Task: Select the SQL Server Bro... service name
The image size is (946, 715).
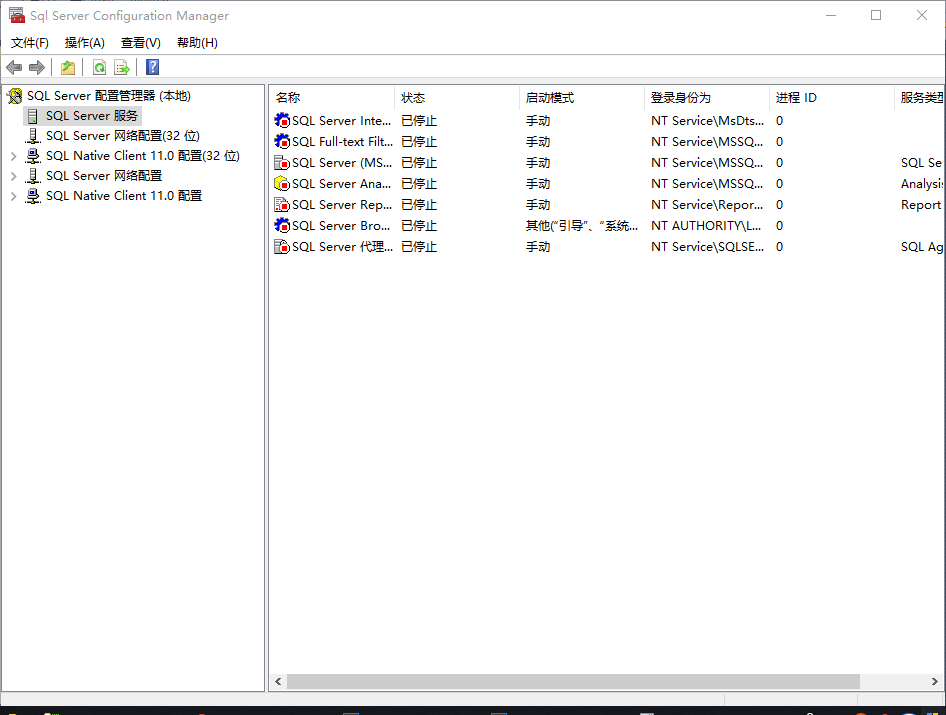Action: [341, 226]
